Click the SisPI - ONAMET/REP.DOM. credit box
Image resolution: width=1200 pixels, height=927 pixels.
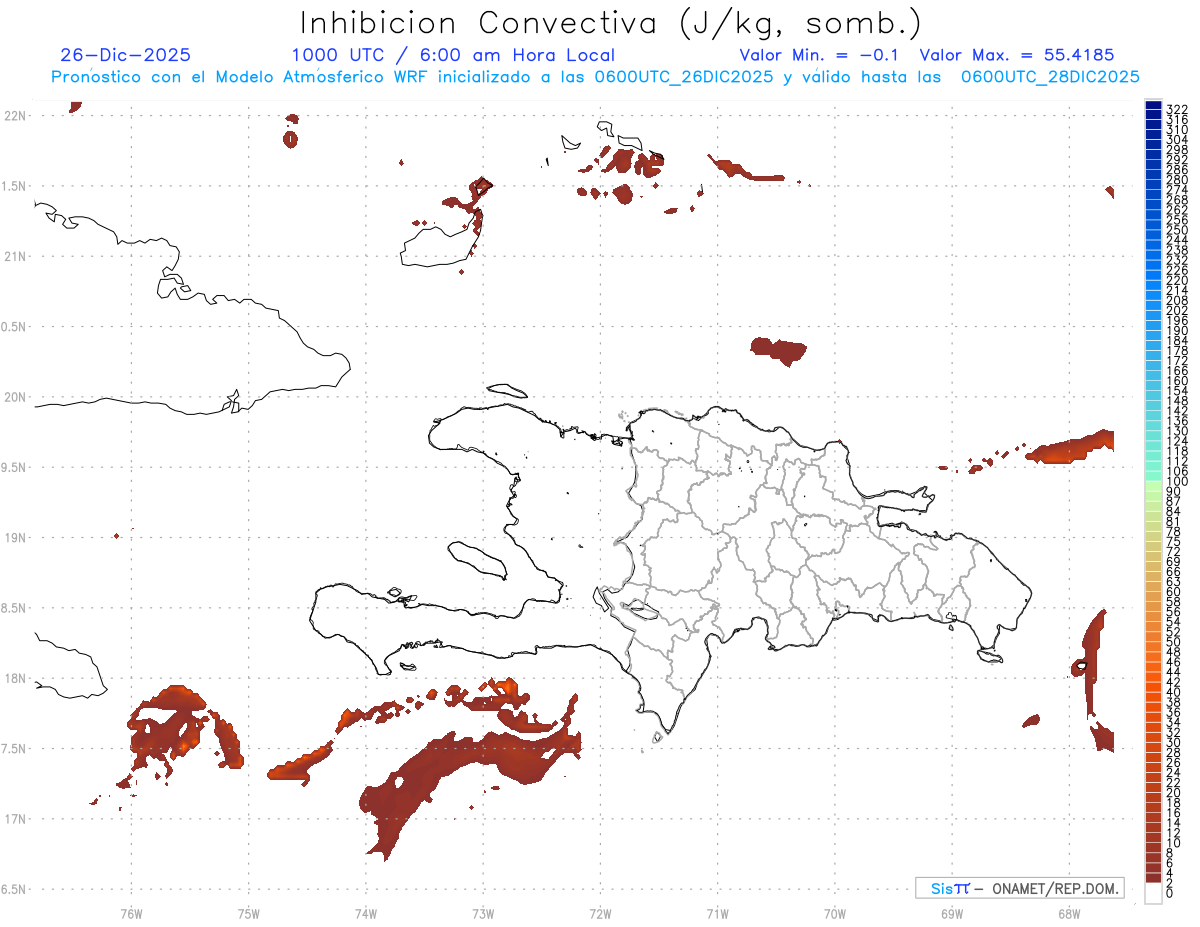coord(1019,888)
